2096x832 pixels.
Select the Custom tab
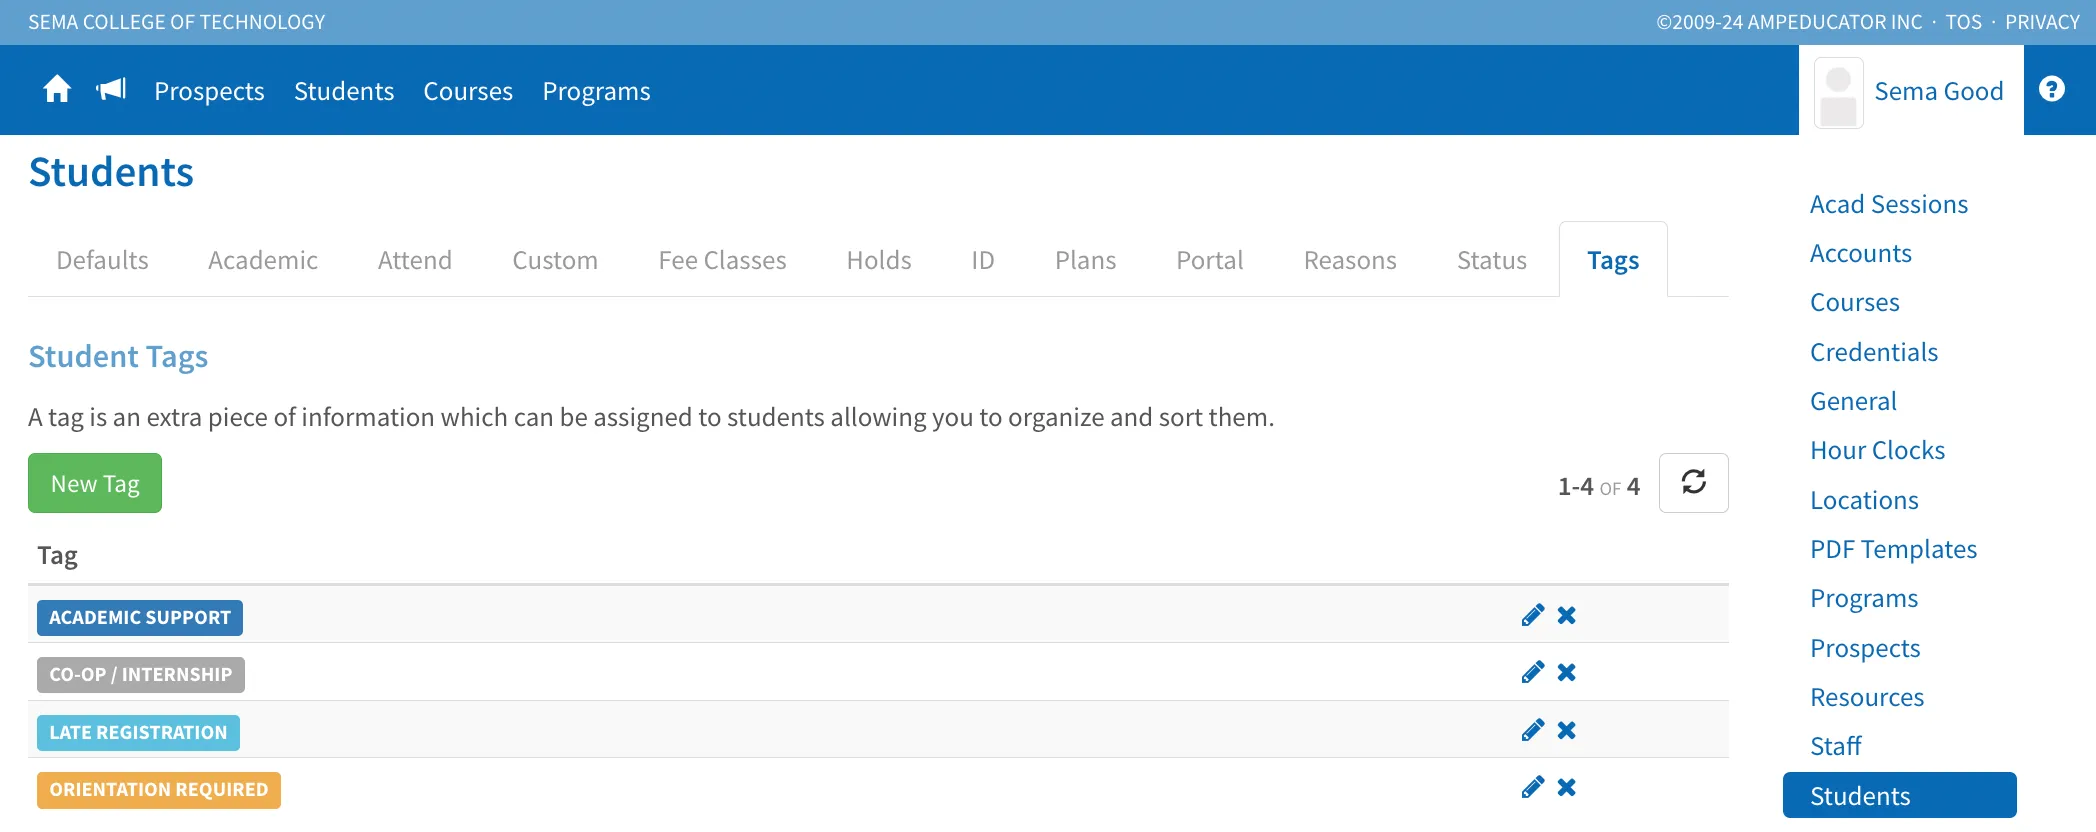click(x=555, y=261)
